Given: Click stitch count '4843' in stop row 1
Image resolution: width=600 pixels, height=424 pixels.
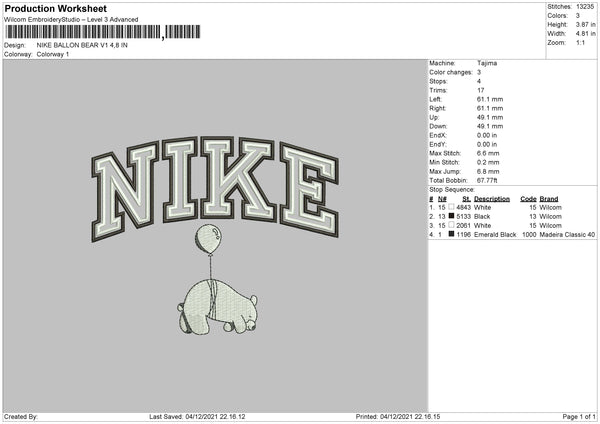Looking at the screenshot, I should pos(463,207).
